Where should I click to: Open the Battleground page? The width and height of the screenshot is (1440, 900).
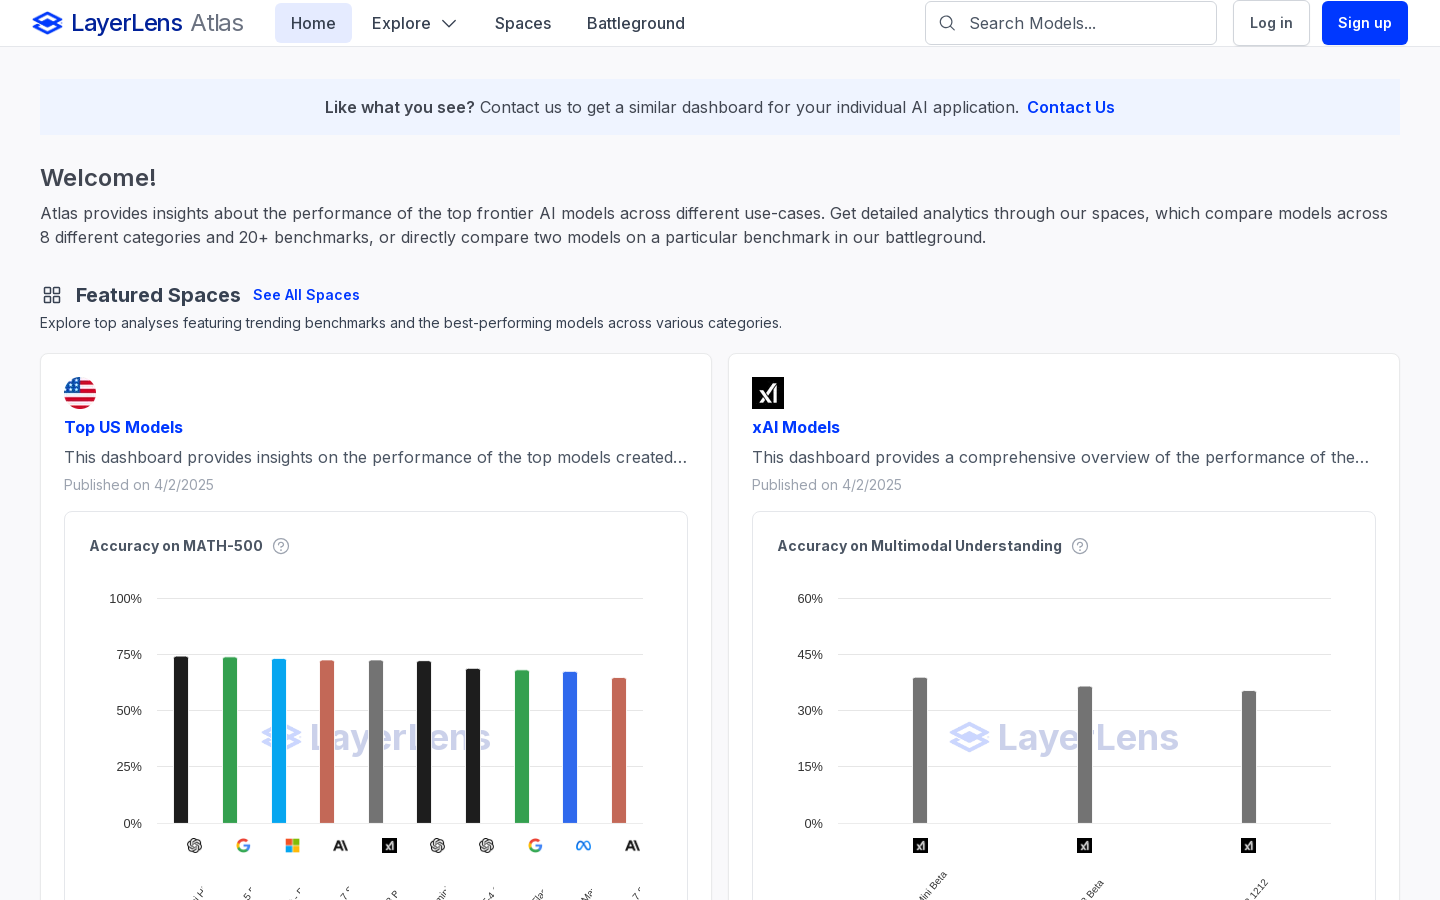point(636,23)
